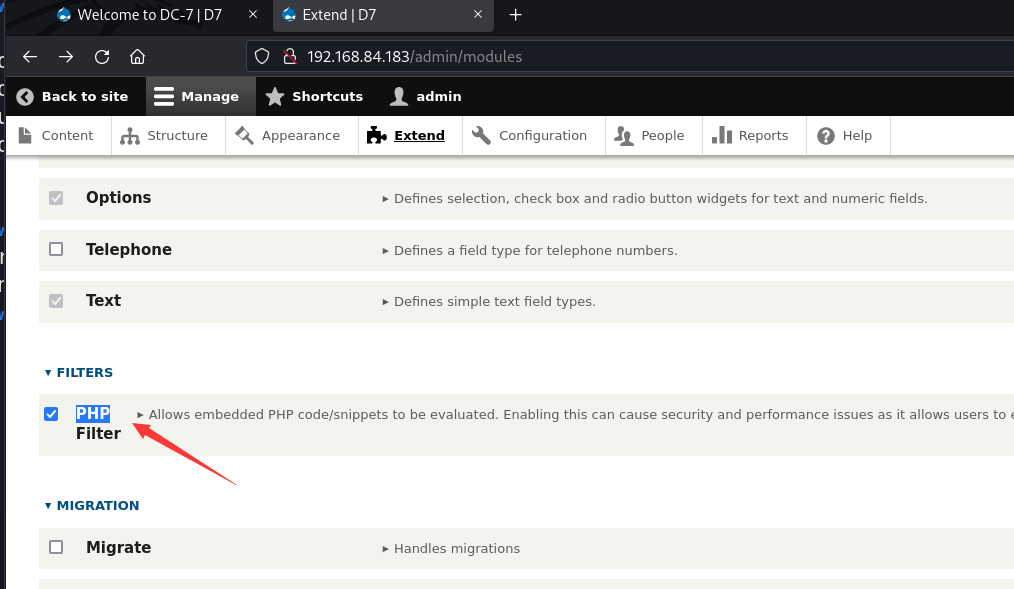Viewport: 1014px width, 589px height.
Task: Click the browser back arrow
Action: coord(30,57)
